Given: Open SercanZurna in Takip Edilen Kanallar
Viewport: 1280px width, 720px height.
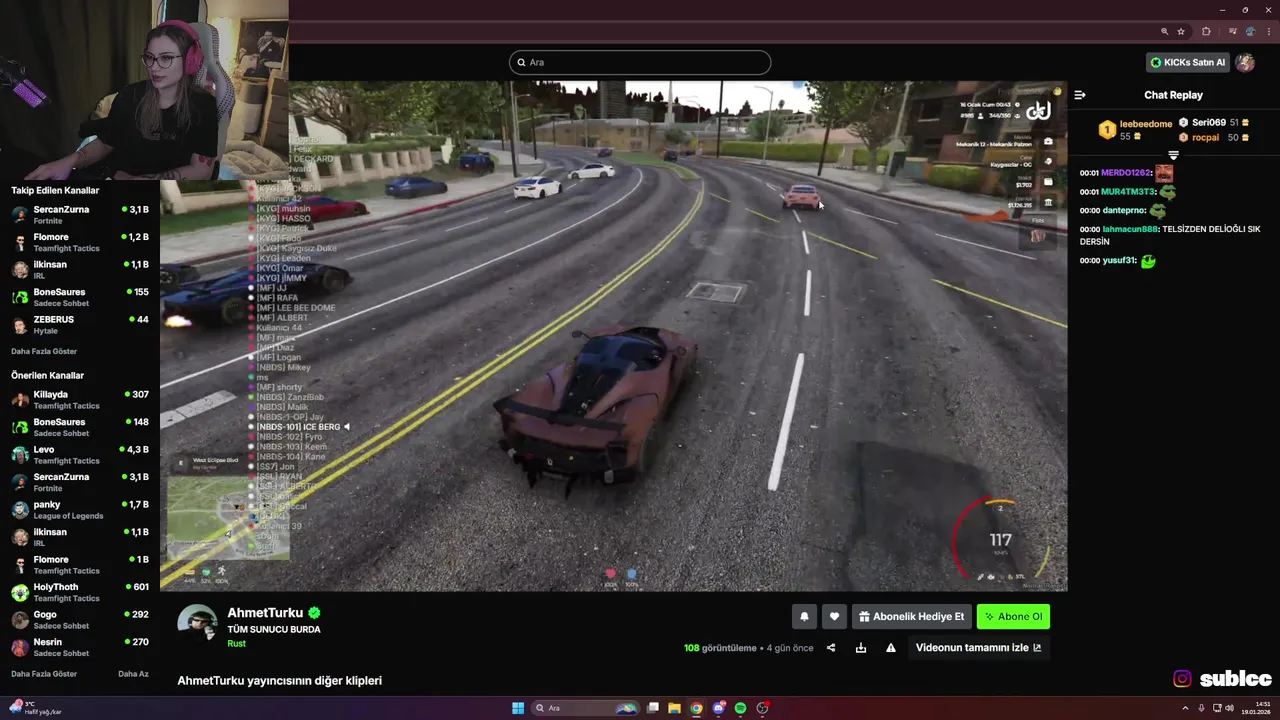Looking at the screenshot, I should [x=80, y=215].
